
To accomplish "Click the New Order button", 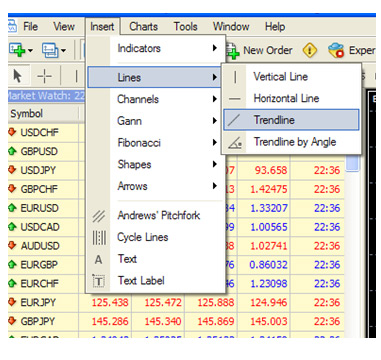I will (259, 51).
